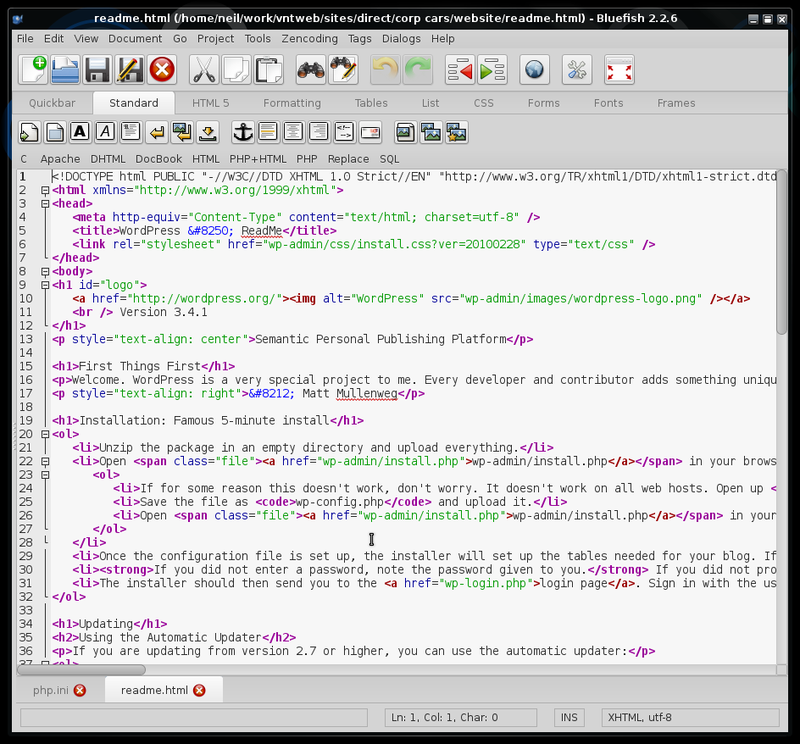Open the PHP+HTML snippets menu
This screenshot has height=744, width=800.
coord(258,159)
